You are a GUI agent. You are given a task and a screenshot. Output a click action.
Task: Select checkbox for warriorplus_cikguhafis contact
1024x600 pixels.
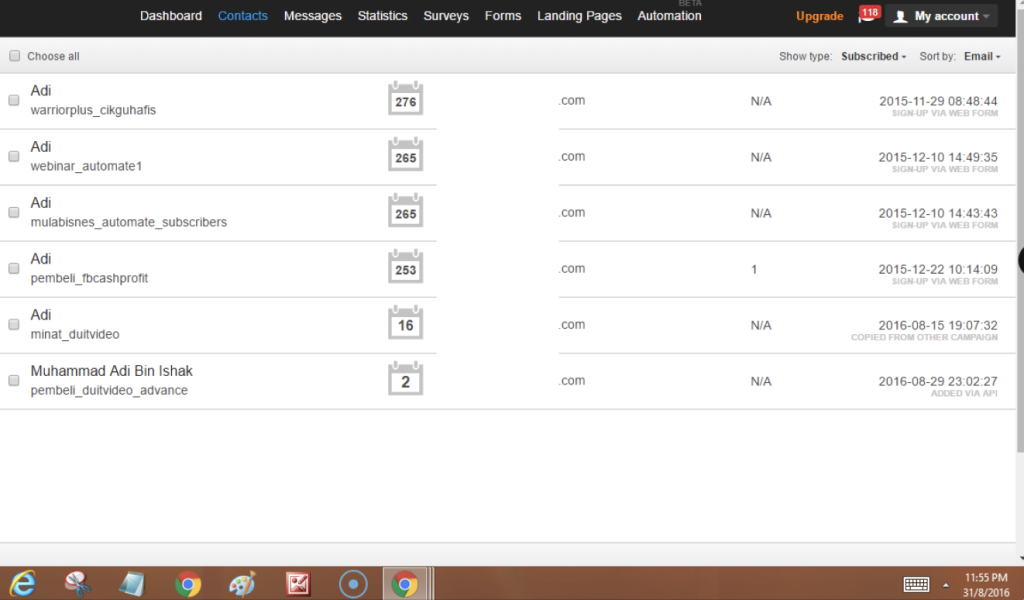click(x=14, y=100)
